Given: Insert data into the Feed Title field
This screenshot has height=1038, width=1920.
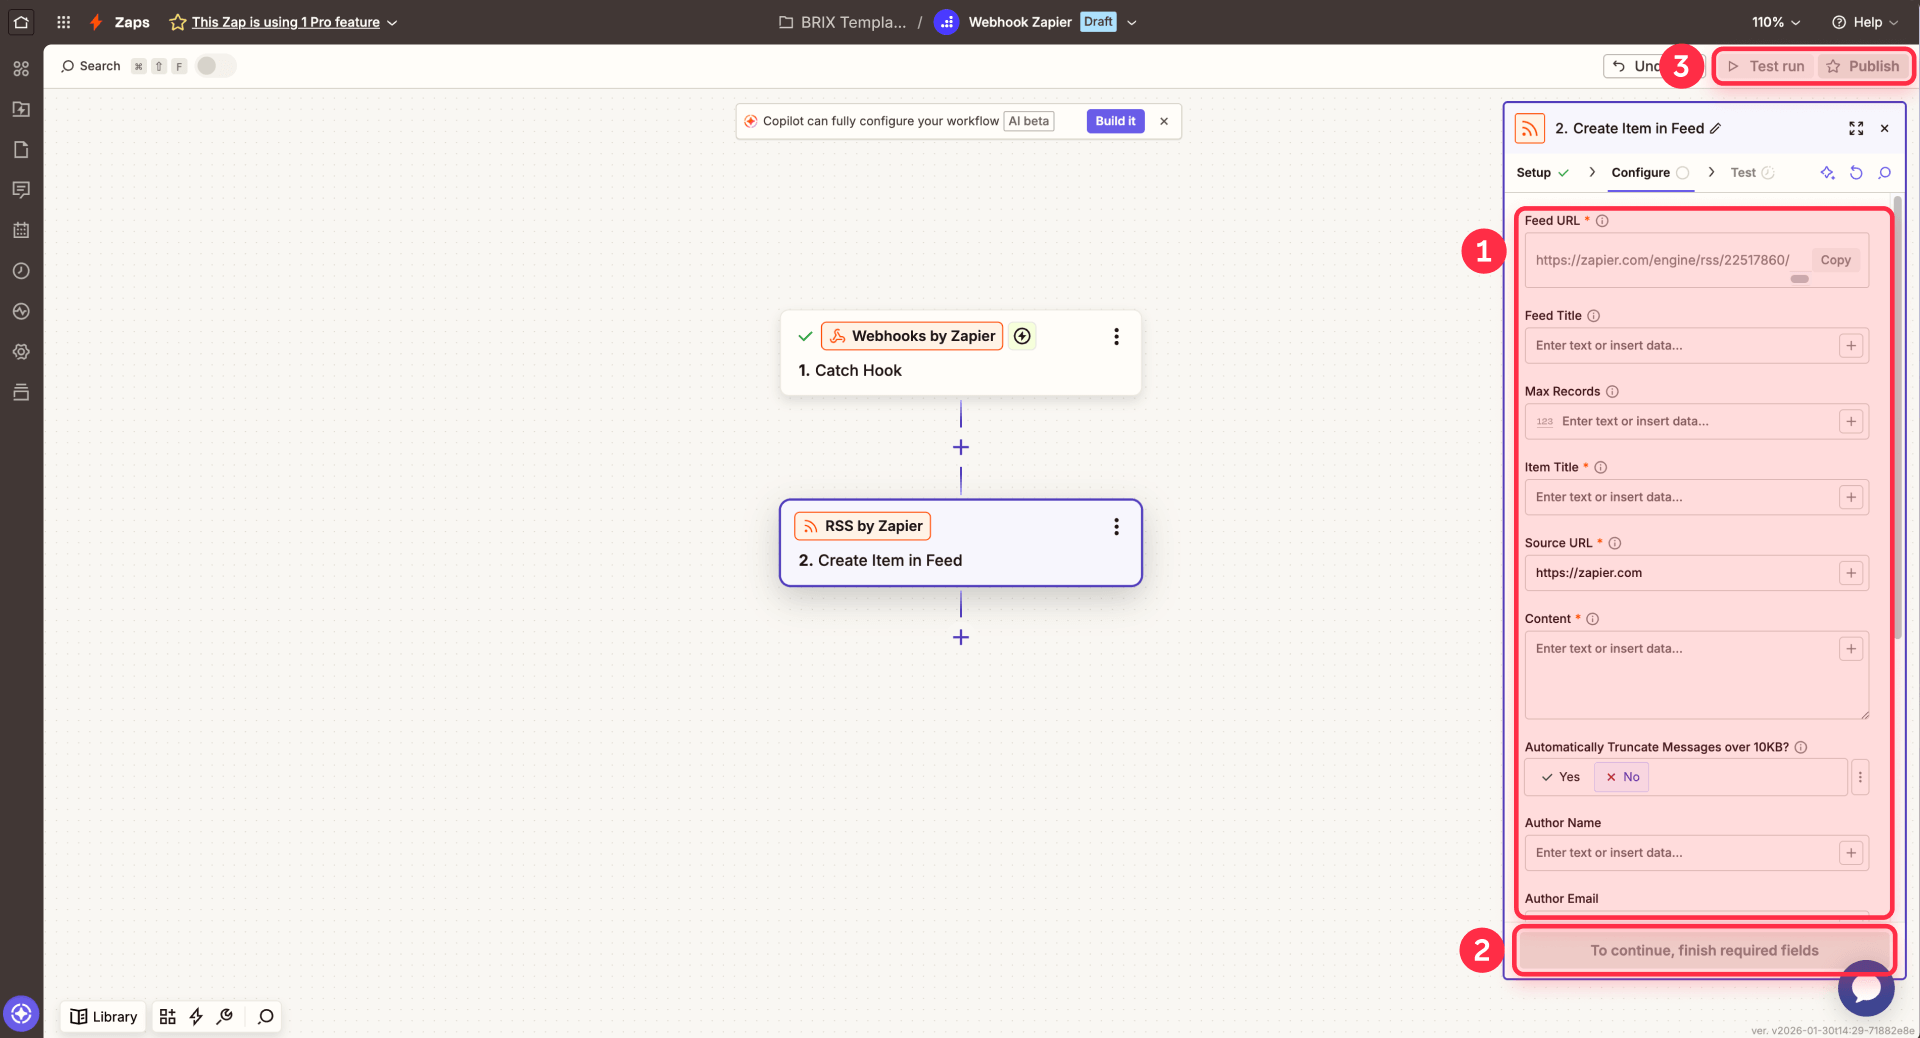Looking at the screenshot, I should tap(1851, 346).
